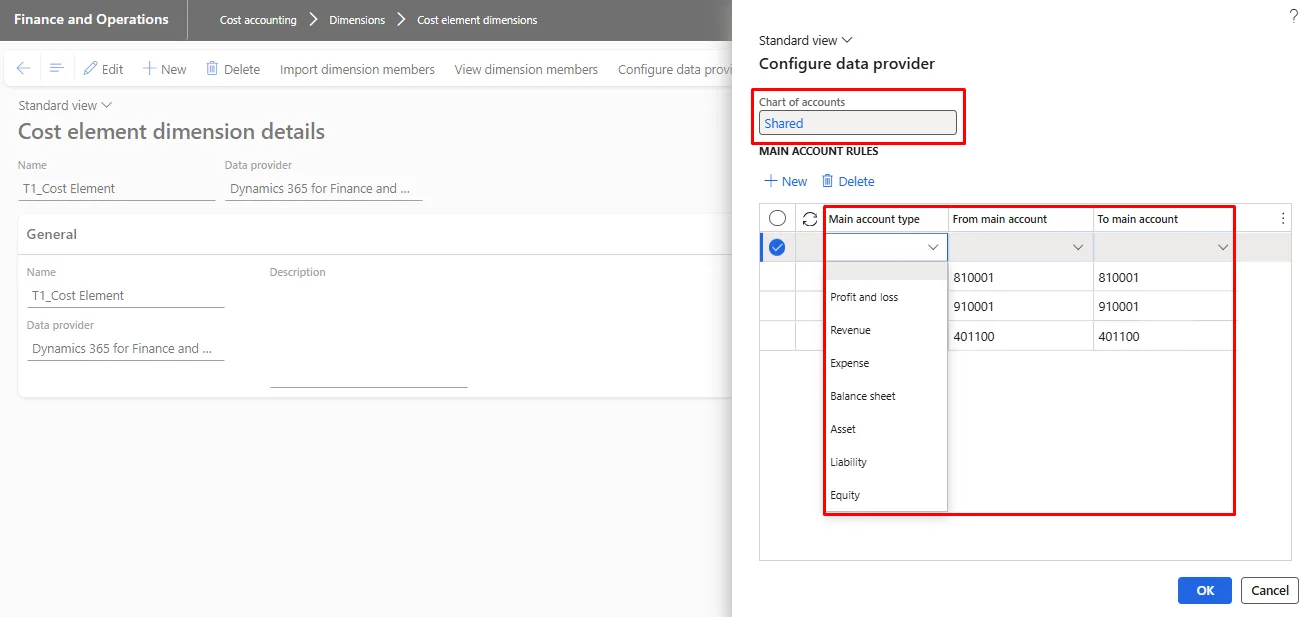Click the Edit pencil button
This screenshot has height=617, width=1313.
pyautogui.click(x=103, y=69)
